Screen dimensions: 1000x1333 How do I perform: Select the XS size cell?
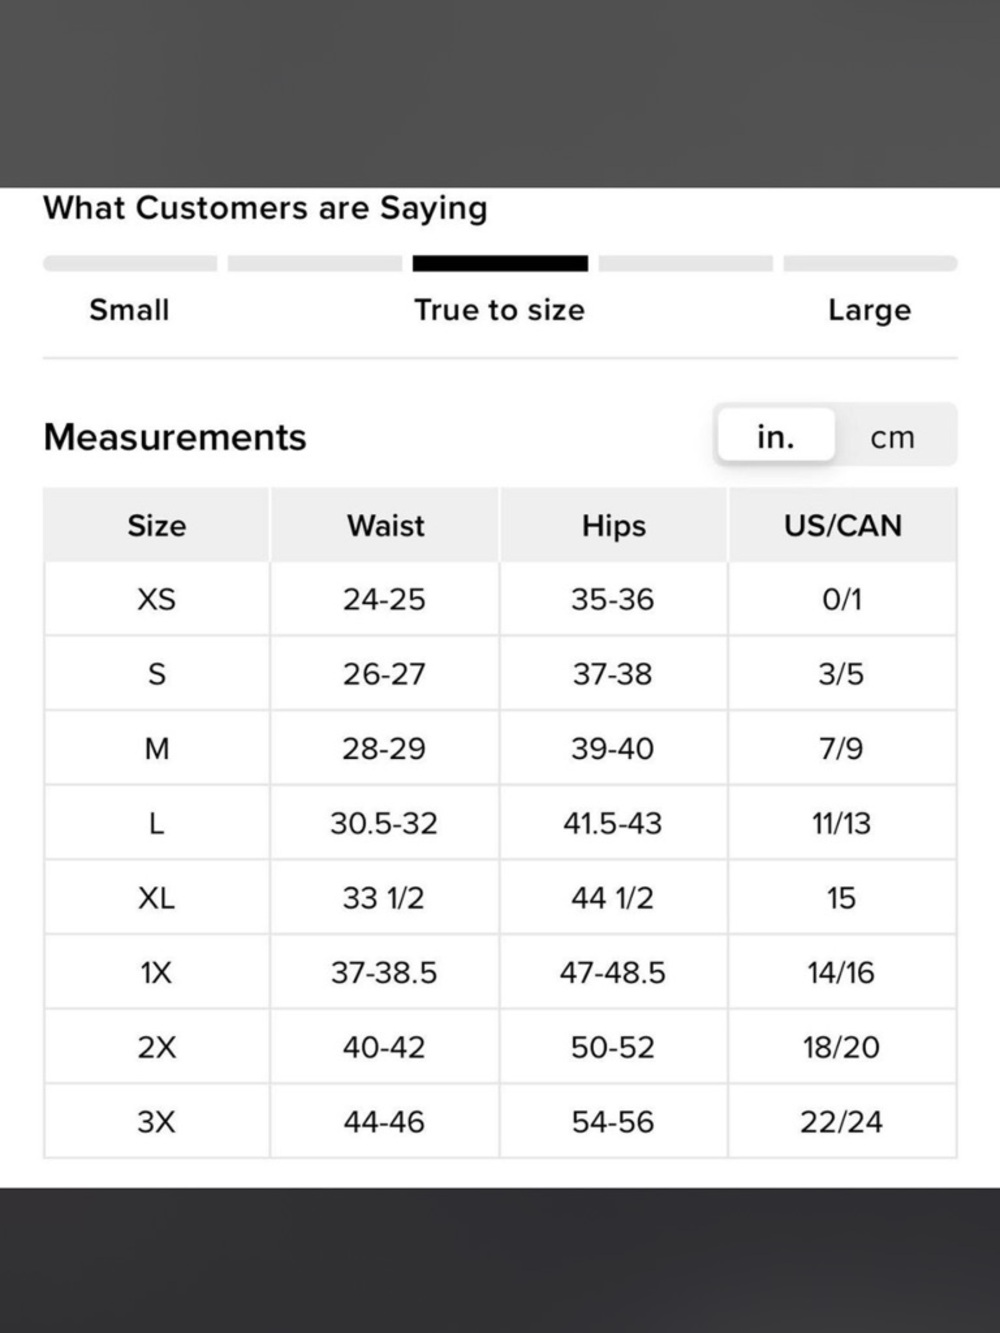(157, 600)
